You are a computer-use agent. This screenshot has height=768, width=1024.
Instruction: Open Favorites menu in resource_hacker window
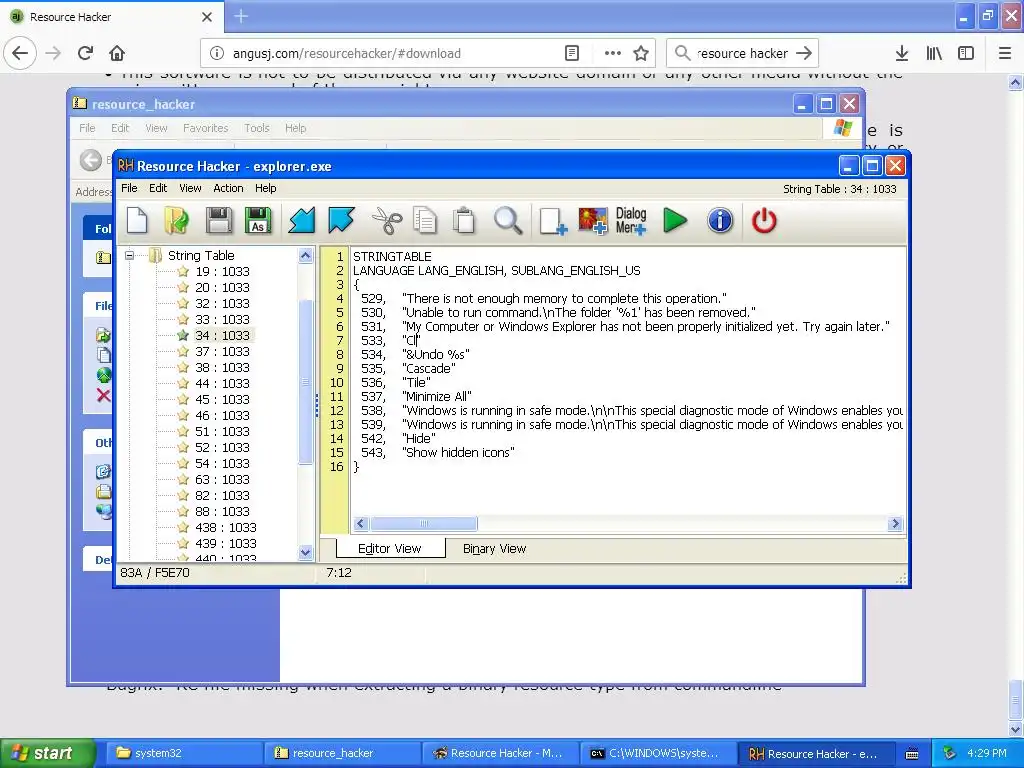click(206, 128)
